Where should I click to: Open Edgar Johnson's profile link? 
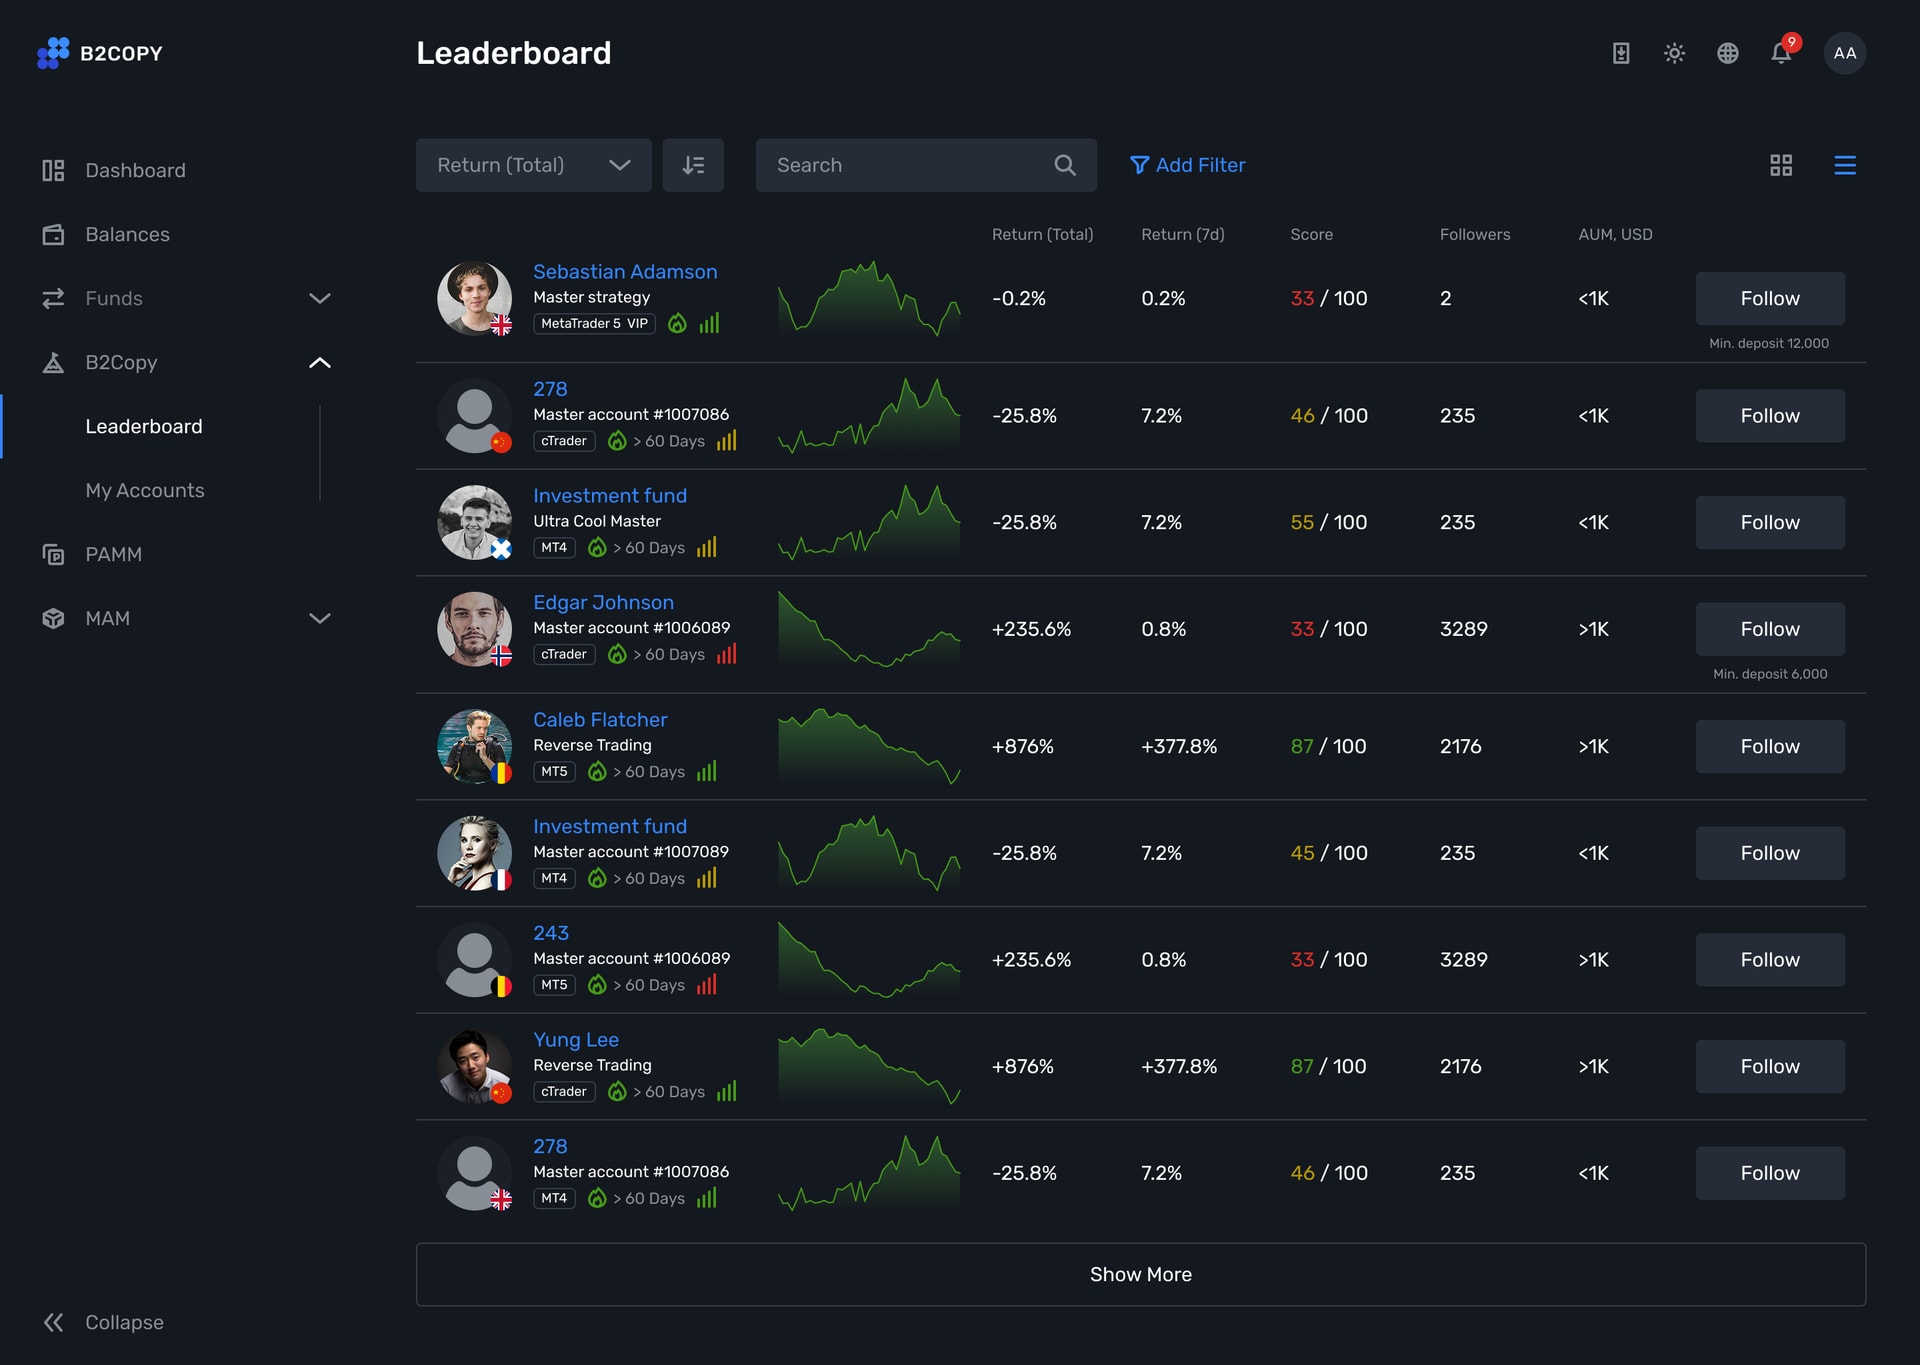603,602
